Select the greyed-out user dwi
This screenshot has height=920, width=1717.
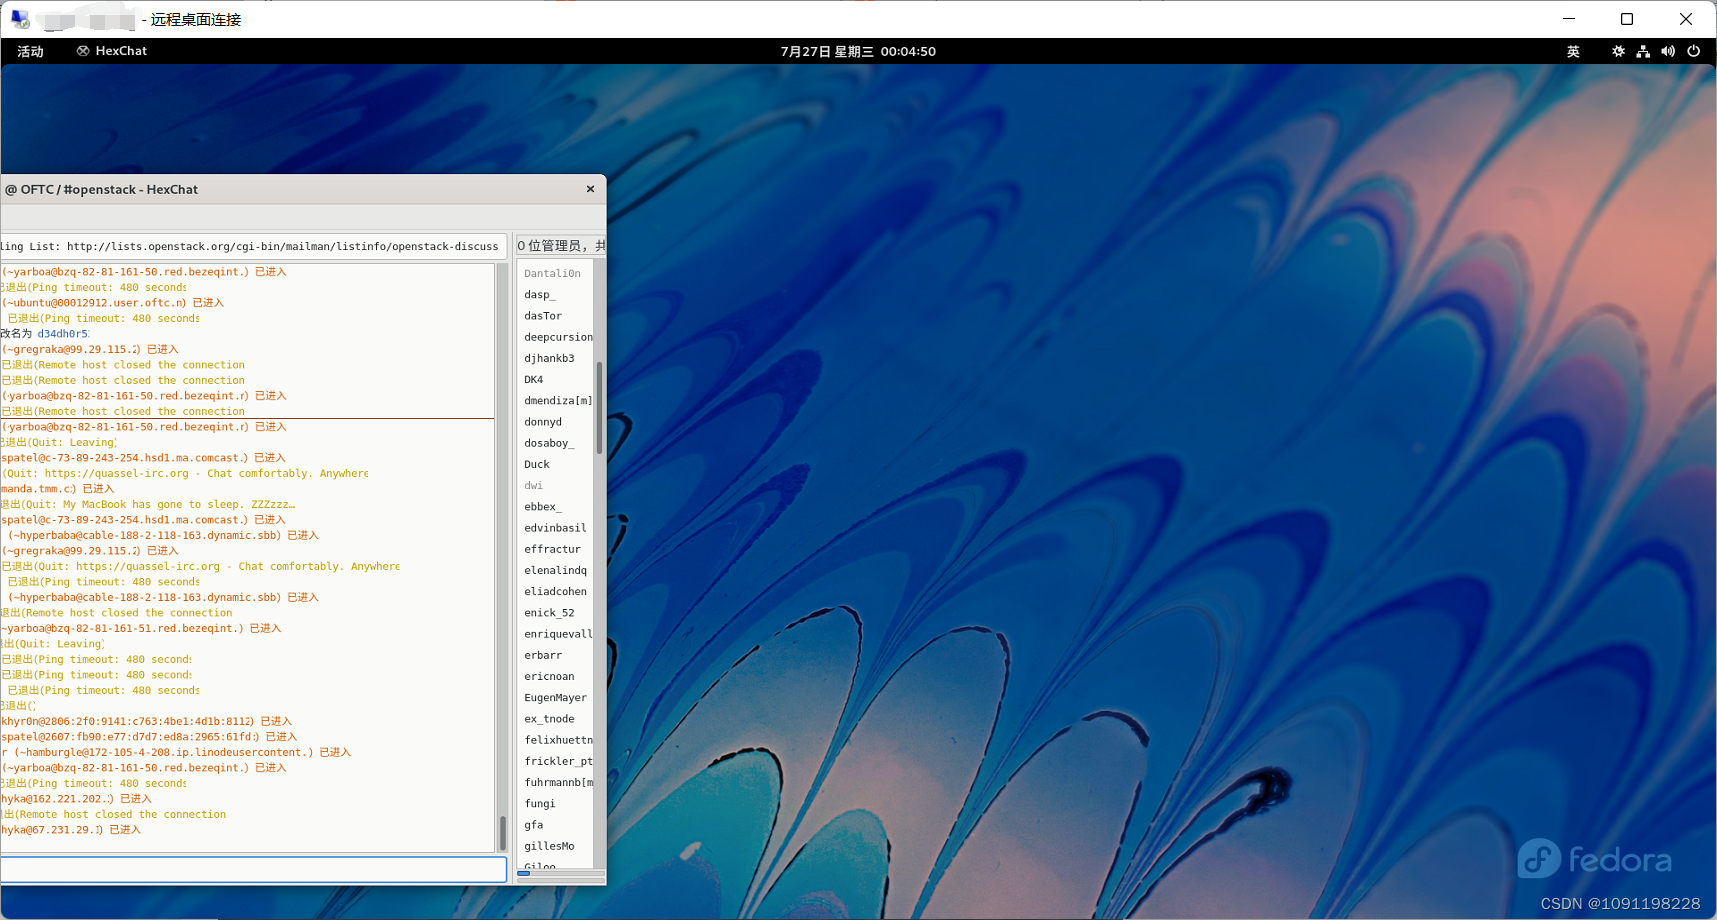(534, 486)
